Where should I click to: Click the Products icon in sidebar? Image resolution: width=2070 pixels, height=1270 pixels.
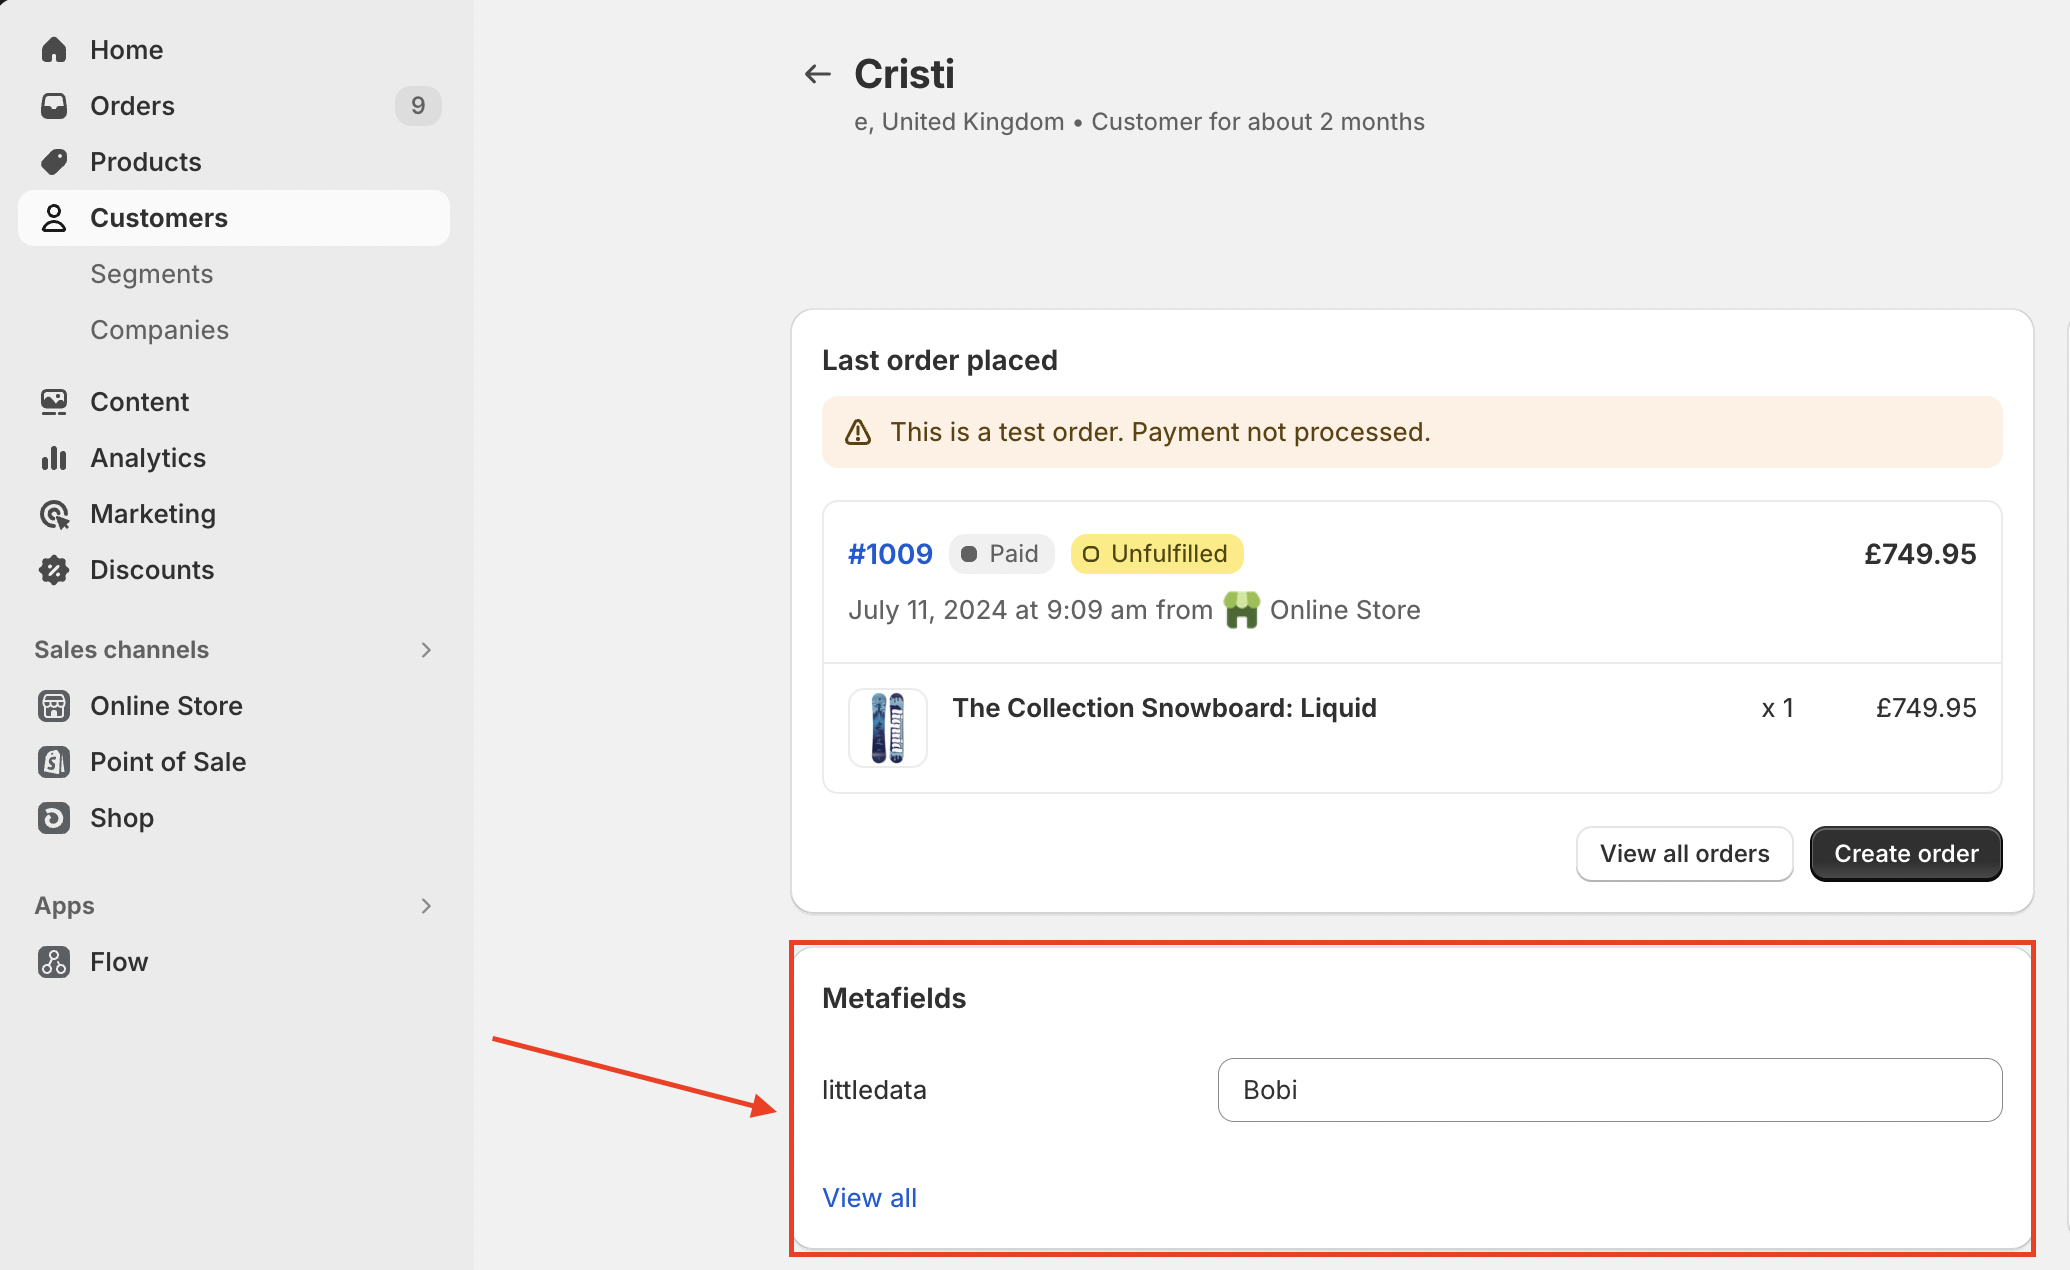coord(55,161)
